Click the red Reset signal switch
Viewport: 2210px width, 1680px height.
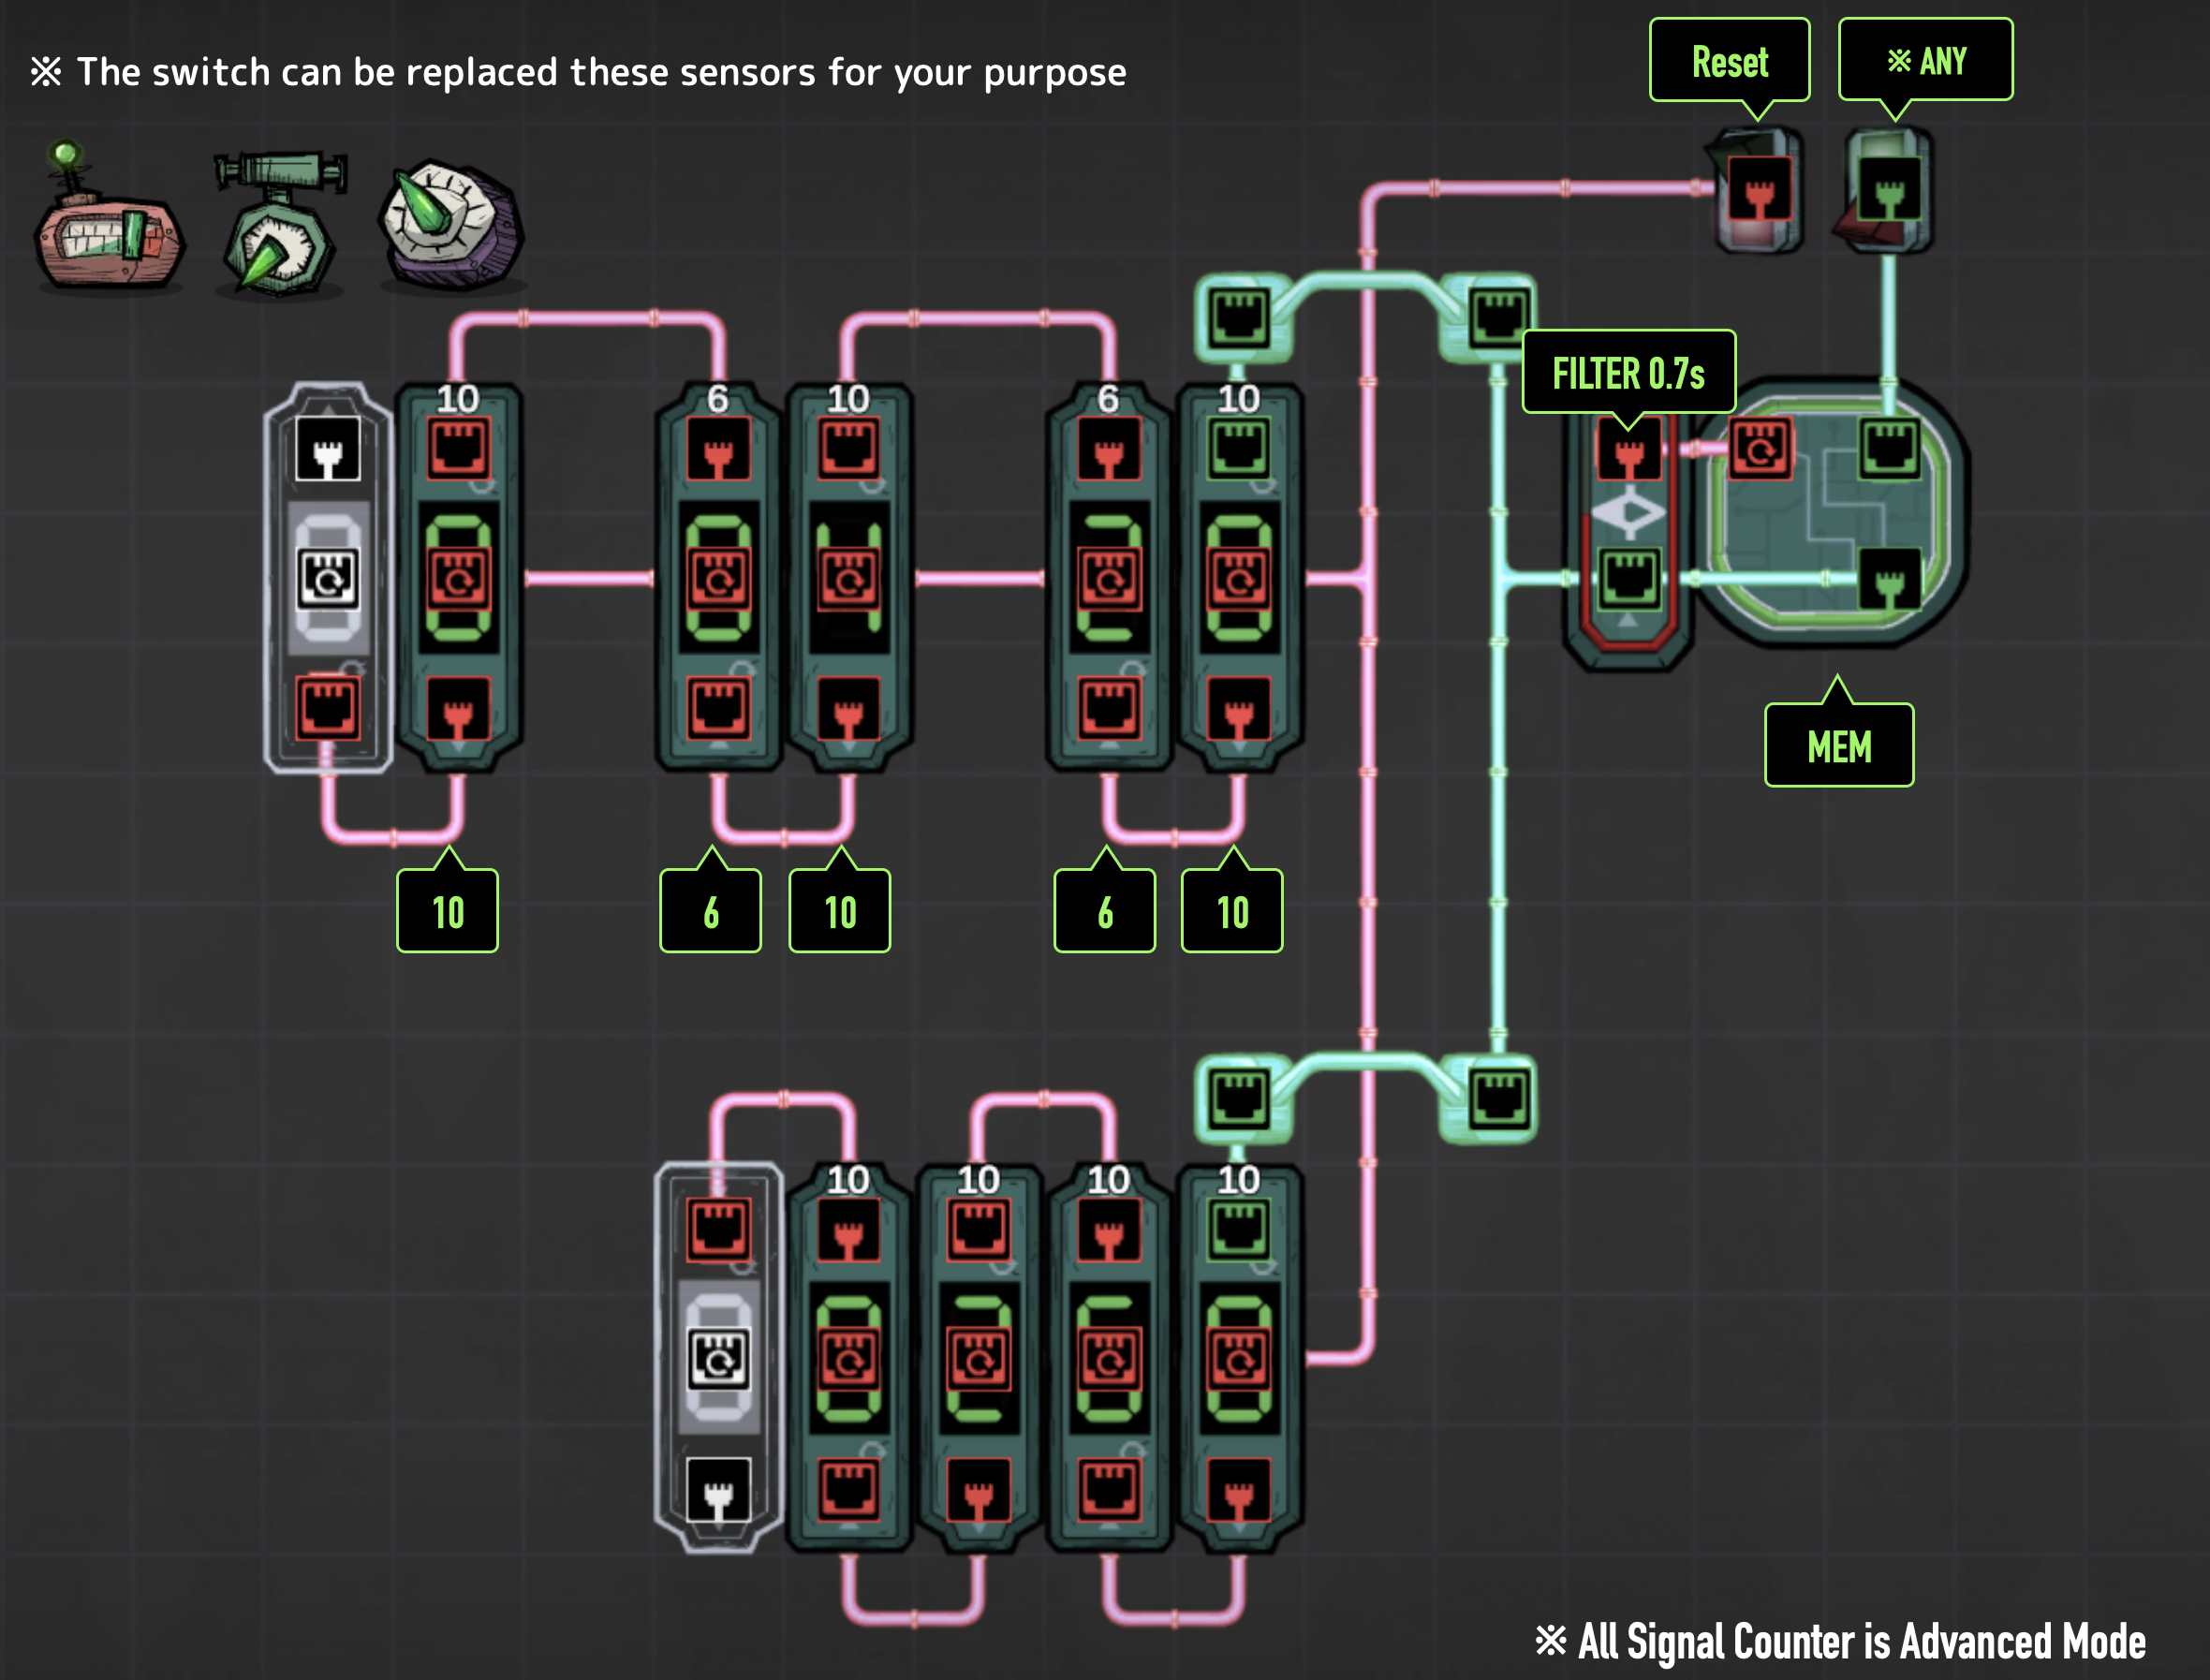[x=1759, y=189]
